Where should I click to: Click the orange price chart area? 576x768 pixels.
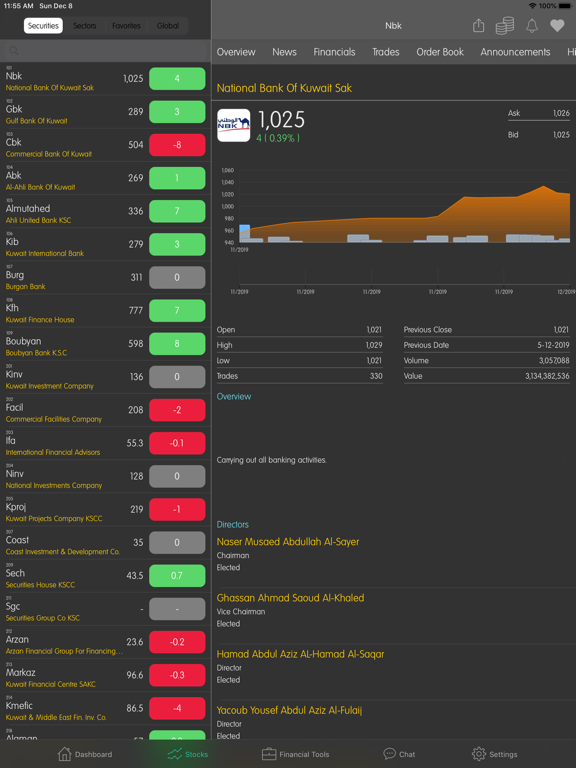pos(405,216)
